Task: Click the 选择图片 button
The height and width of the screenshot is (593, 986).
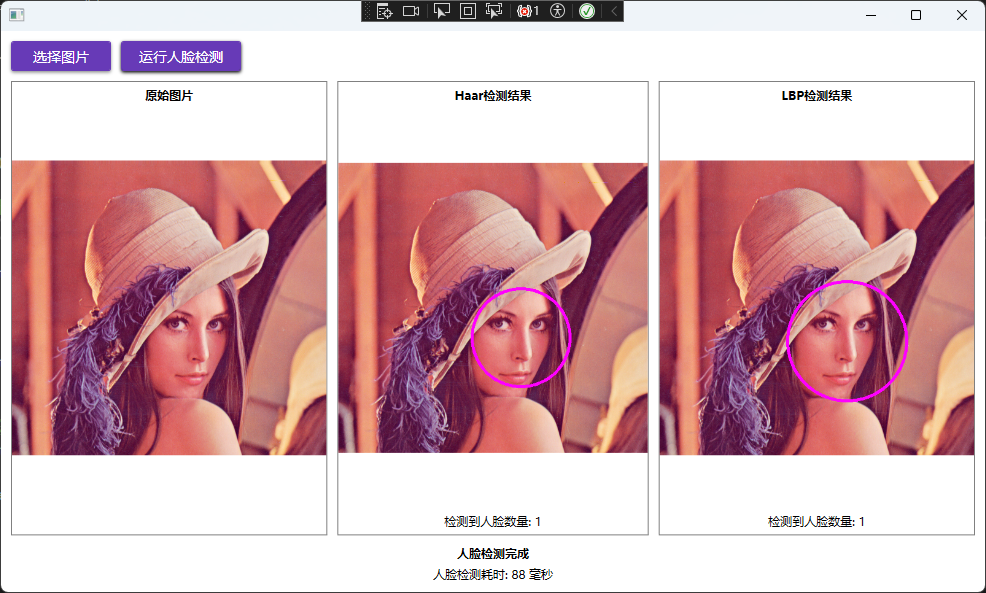Action: pos(61,57)
